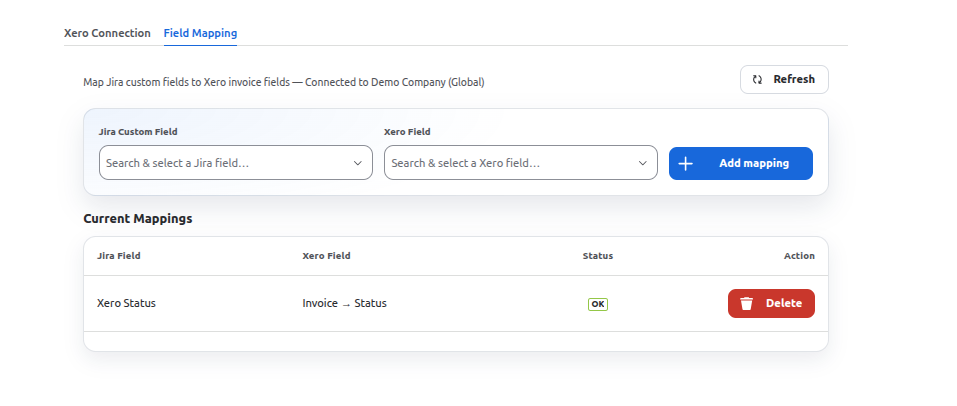Viewport: 957px width, 406px height.
Task: Click the 'Current Mappings' heading
Action: [138, 219]
